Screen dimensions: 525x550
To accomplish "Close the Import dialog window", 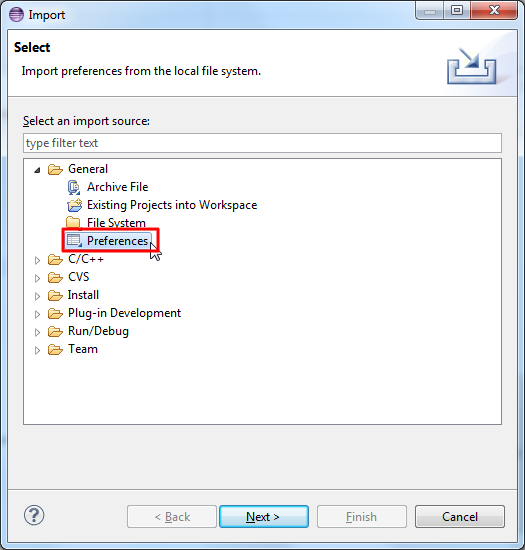I will pyautogui.click(x=494, y=11).
